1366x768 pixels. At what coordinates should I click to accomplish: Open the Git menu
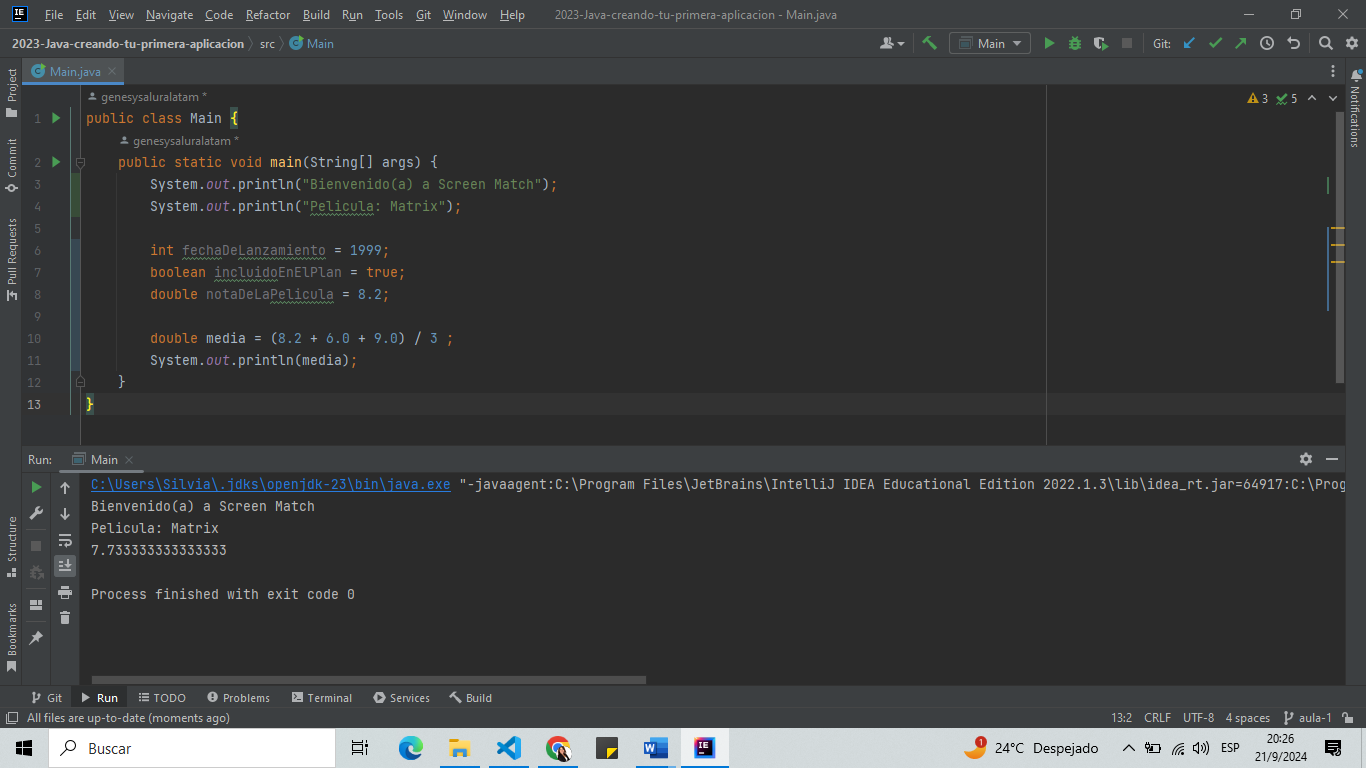point(423,15)
